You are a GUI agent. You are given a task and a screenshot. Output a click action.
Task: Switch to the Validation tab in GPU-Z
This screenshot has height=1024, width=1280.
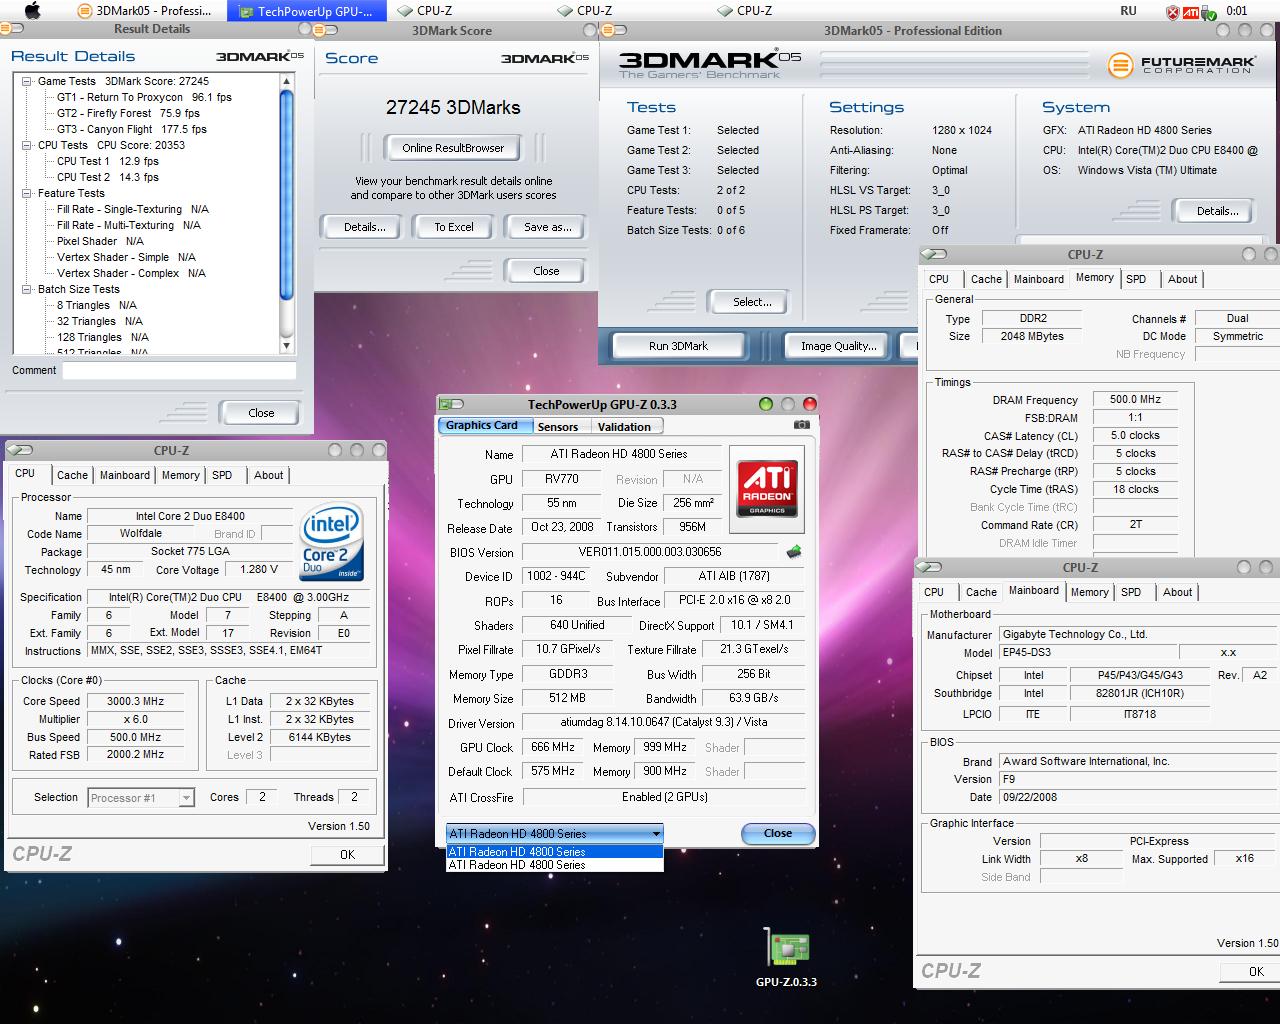pos(624,426)
